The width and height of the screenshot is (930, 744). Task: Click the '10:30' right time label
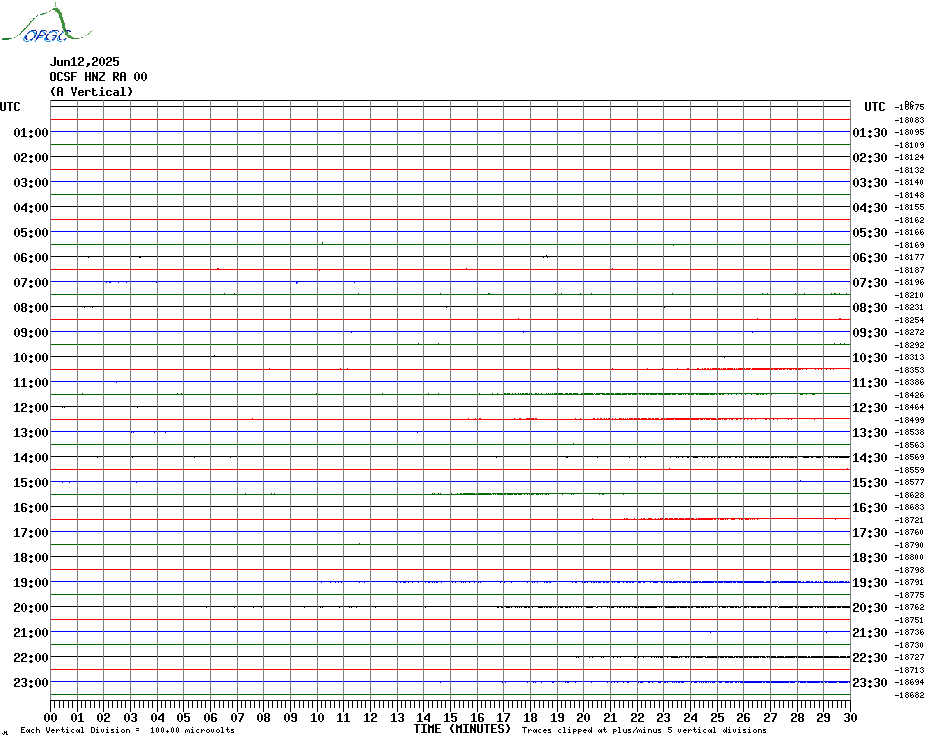coord(870,358)
